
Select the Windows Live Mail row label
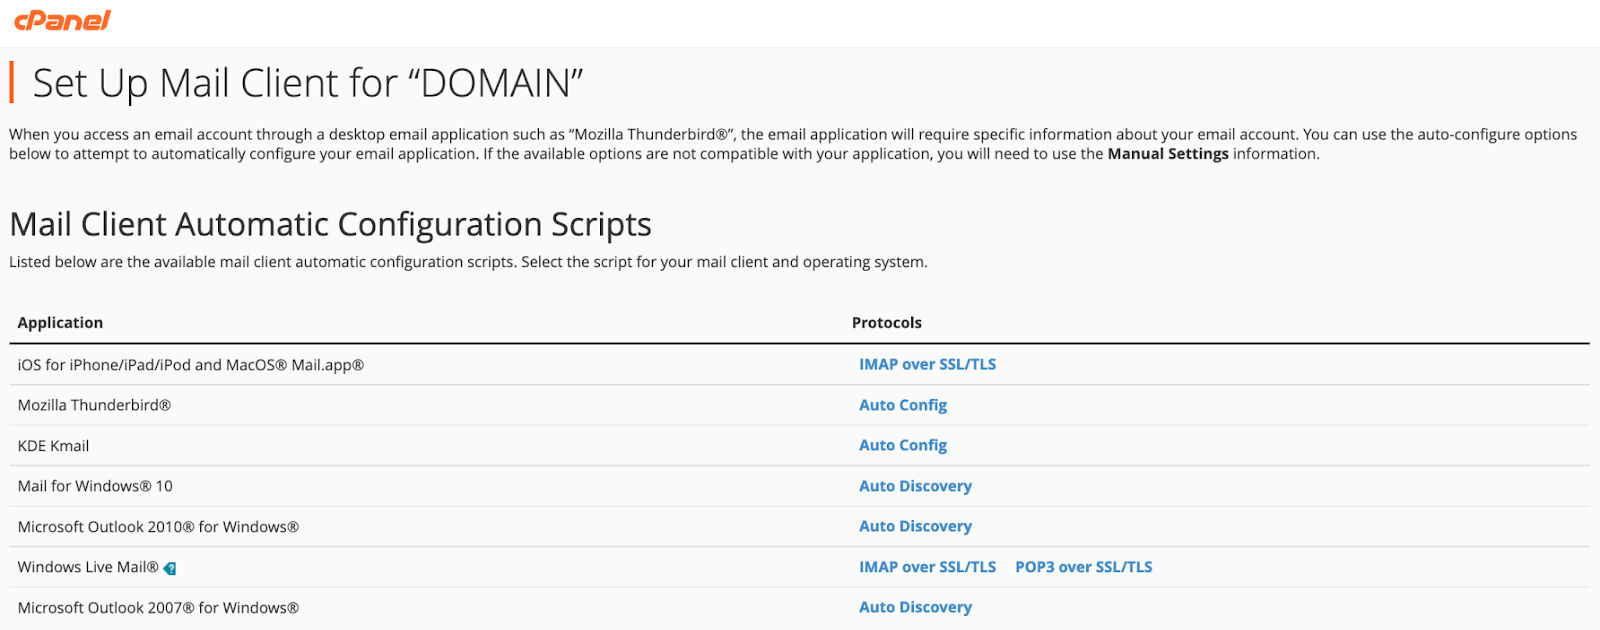tap(88, 567)
